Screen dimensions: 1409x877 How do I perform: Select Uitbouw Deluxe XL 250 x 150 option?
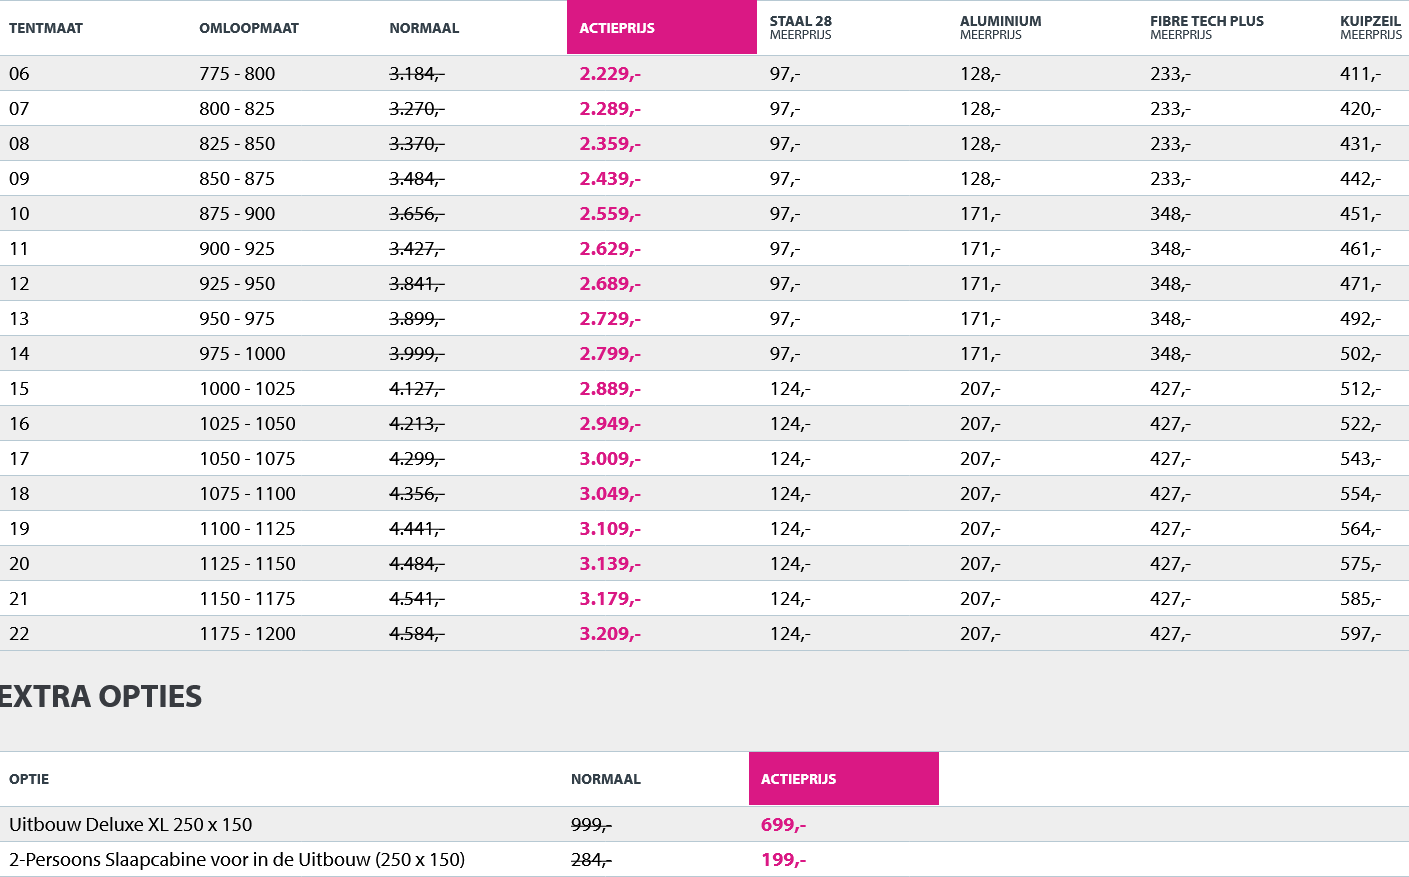(131, 825)
